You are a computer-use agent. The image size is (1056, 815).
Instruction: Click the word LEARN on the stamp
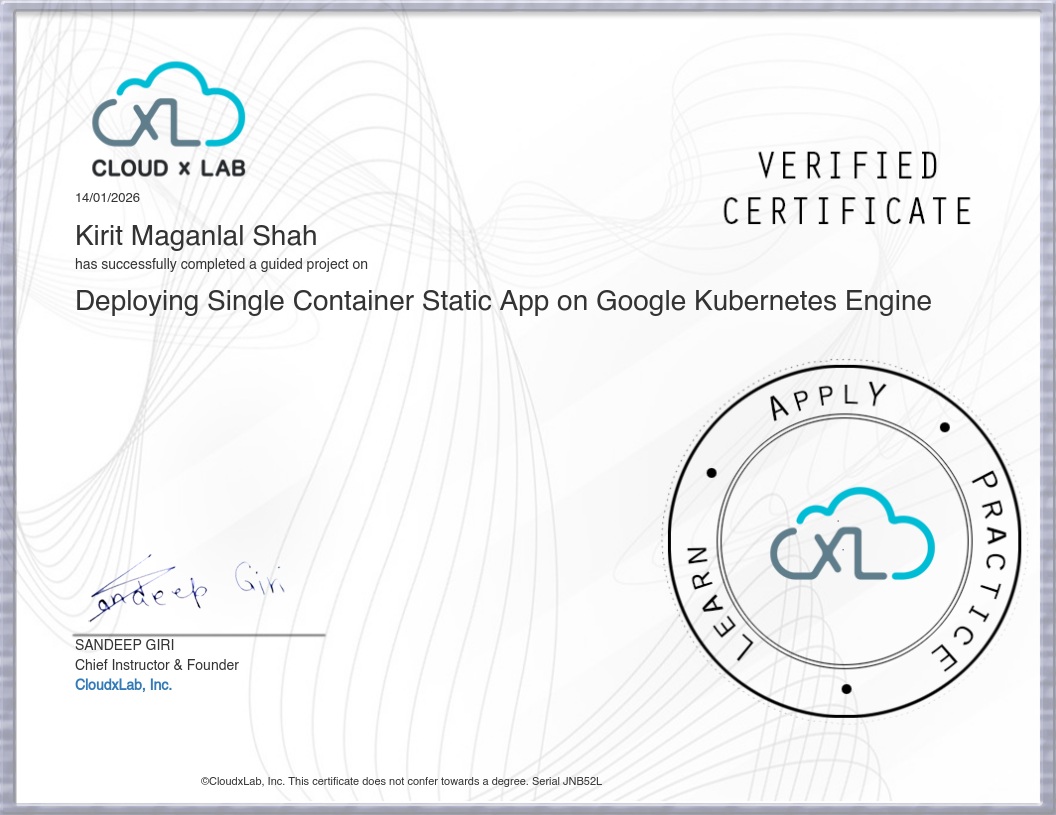pos(710,602)
